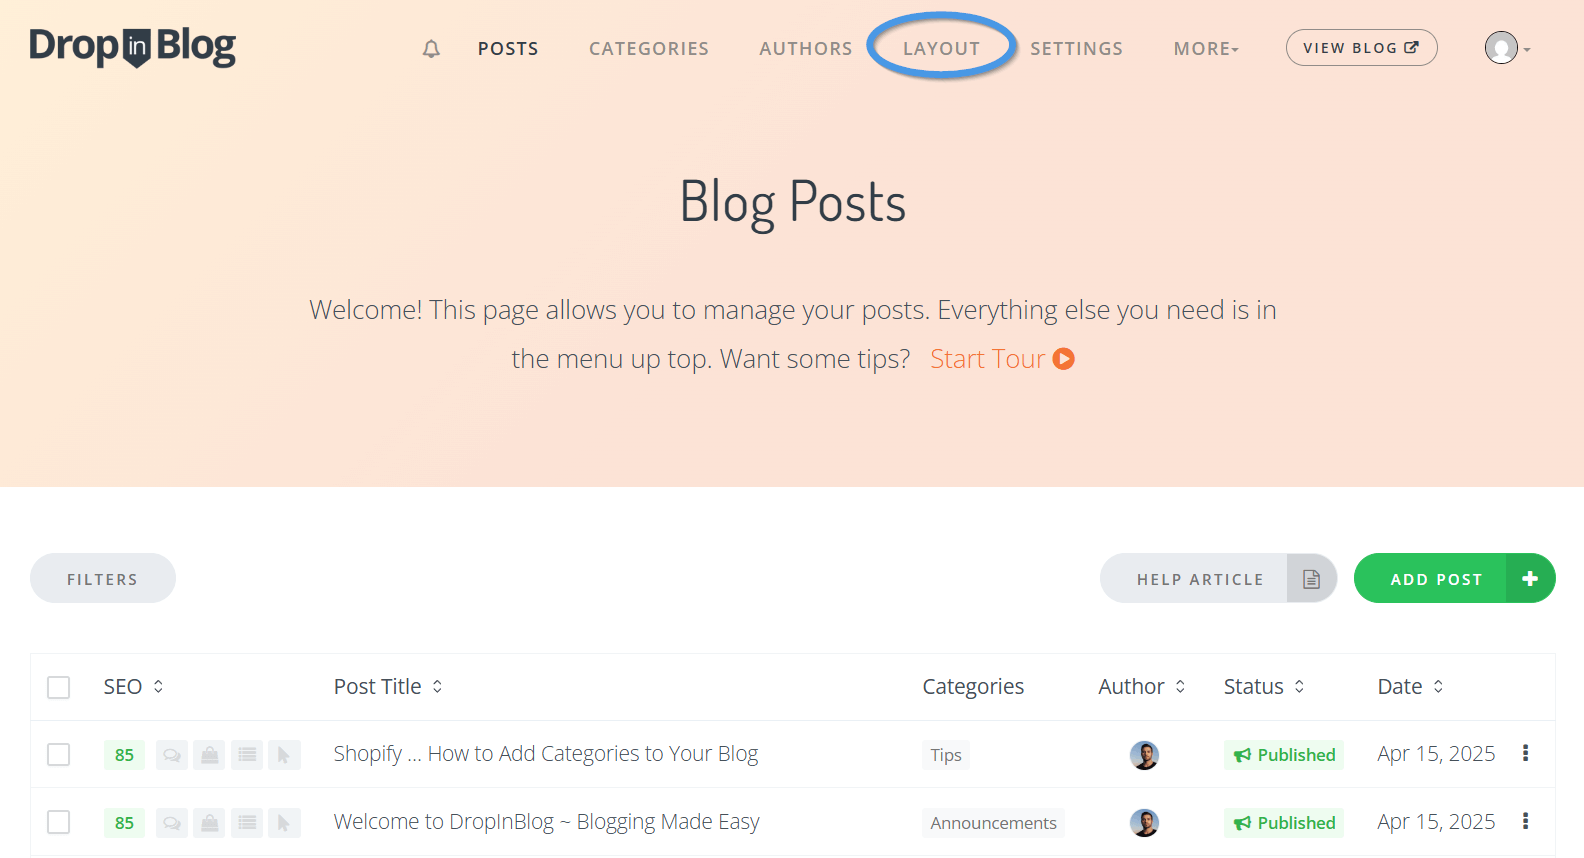Open the Settings menu item
The width and height of the screenshot is (1584, 858).
point(1077,49)
